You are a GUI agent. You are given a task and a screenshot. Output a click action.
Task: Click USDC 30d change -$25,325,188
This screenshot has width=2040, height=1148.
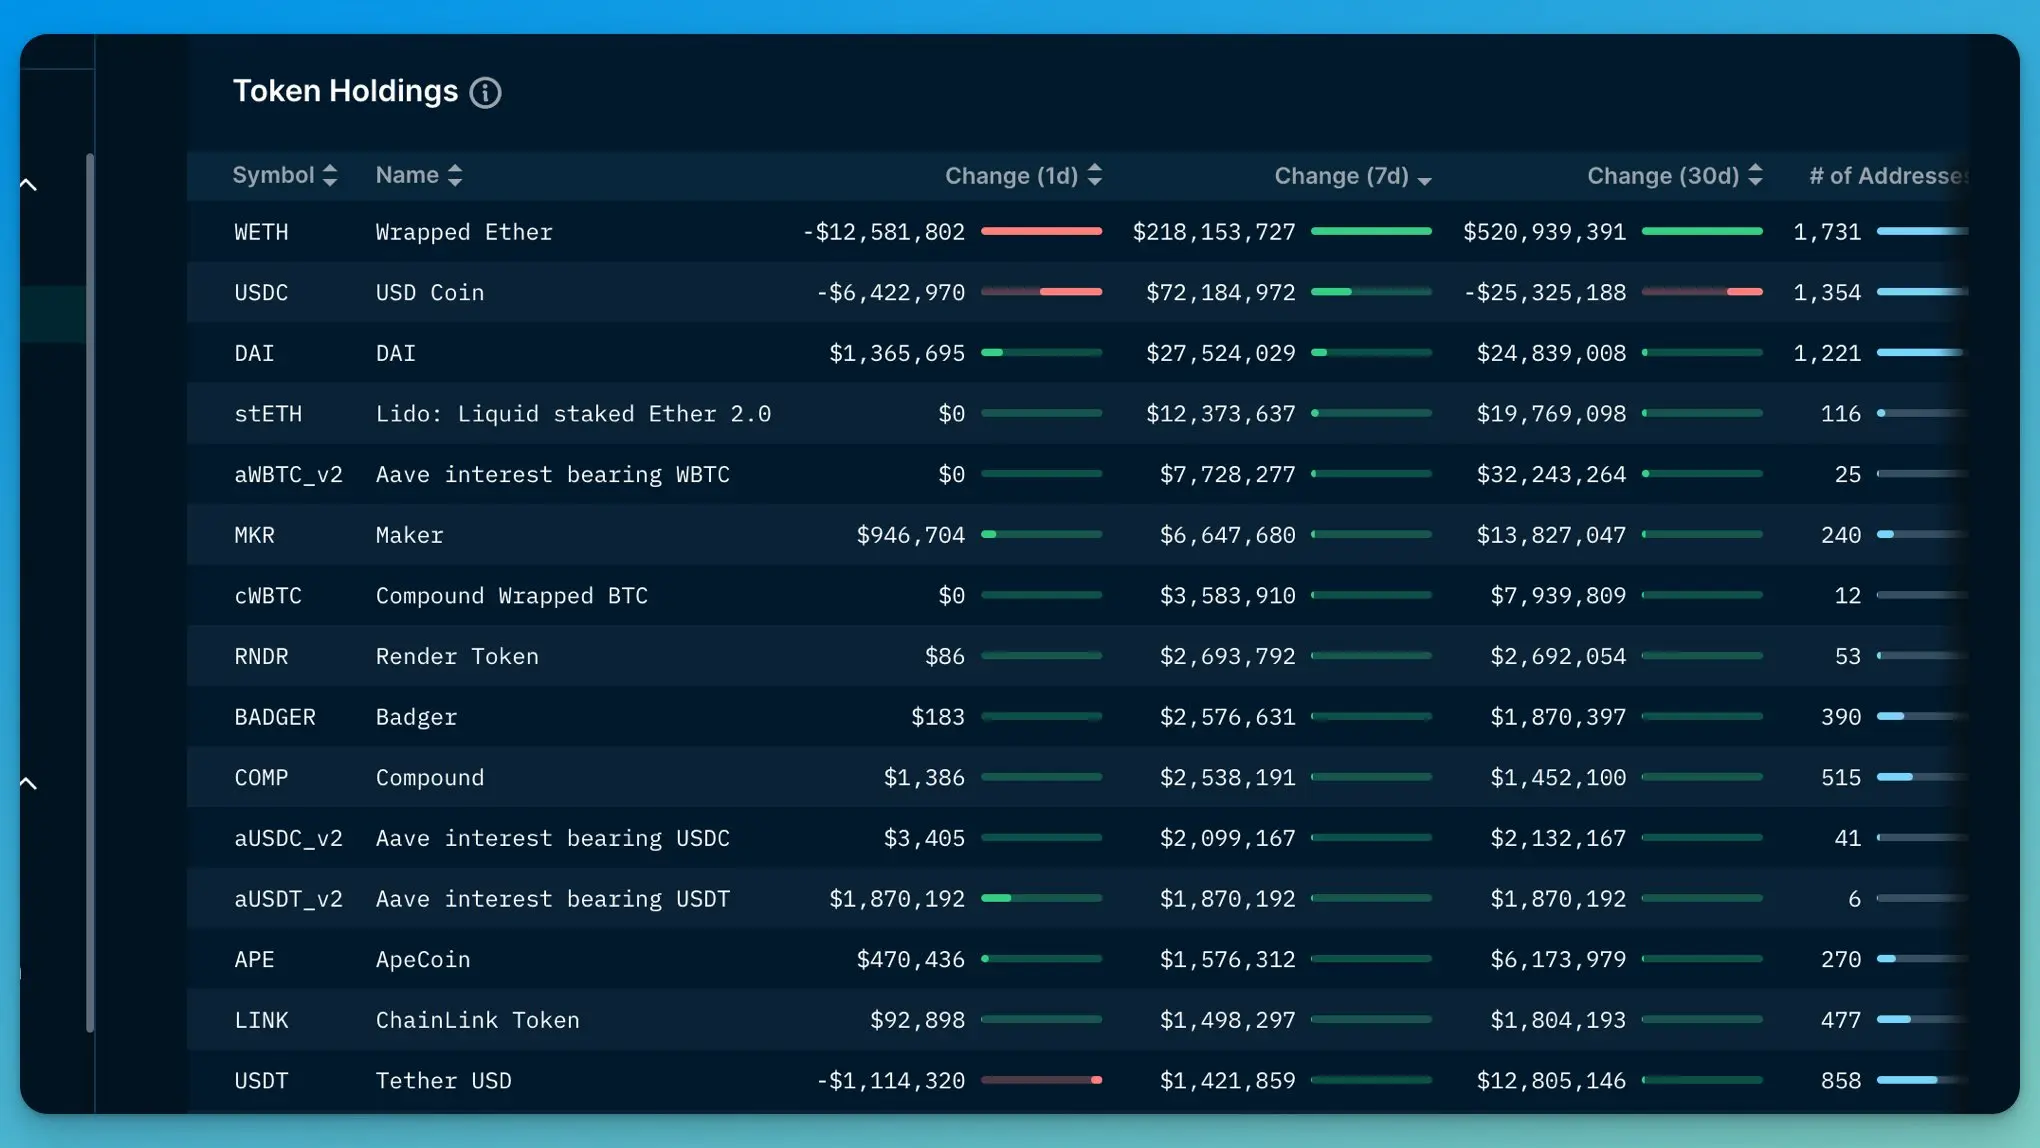pyautogui.click(x=1545, y=293)
